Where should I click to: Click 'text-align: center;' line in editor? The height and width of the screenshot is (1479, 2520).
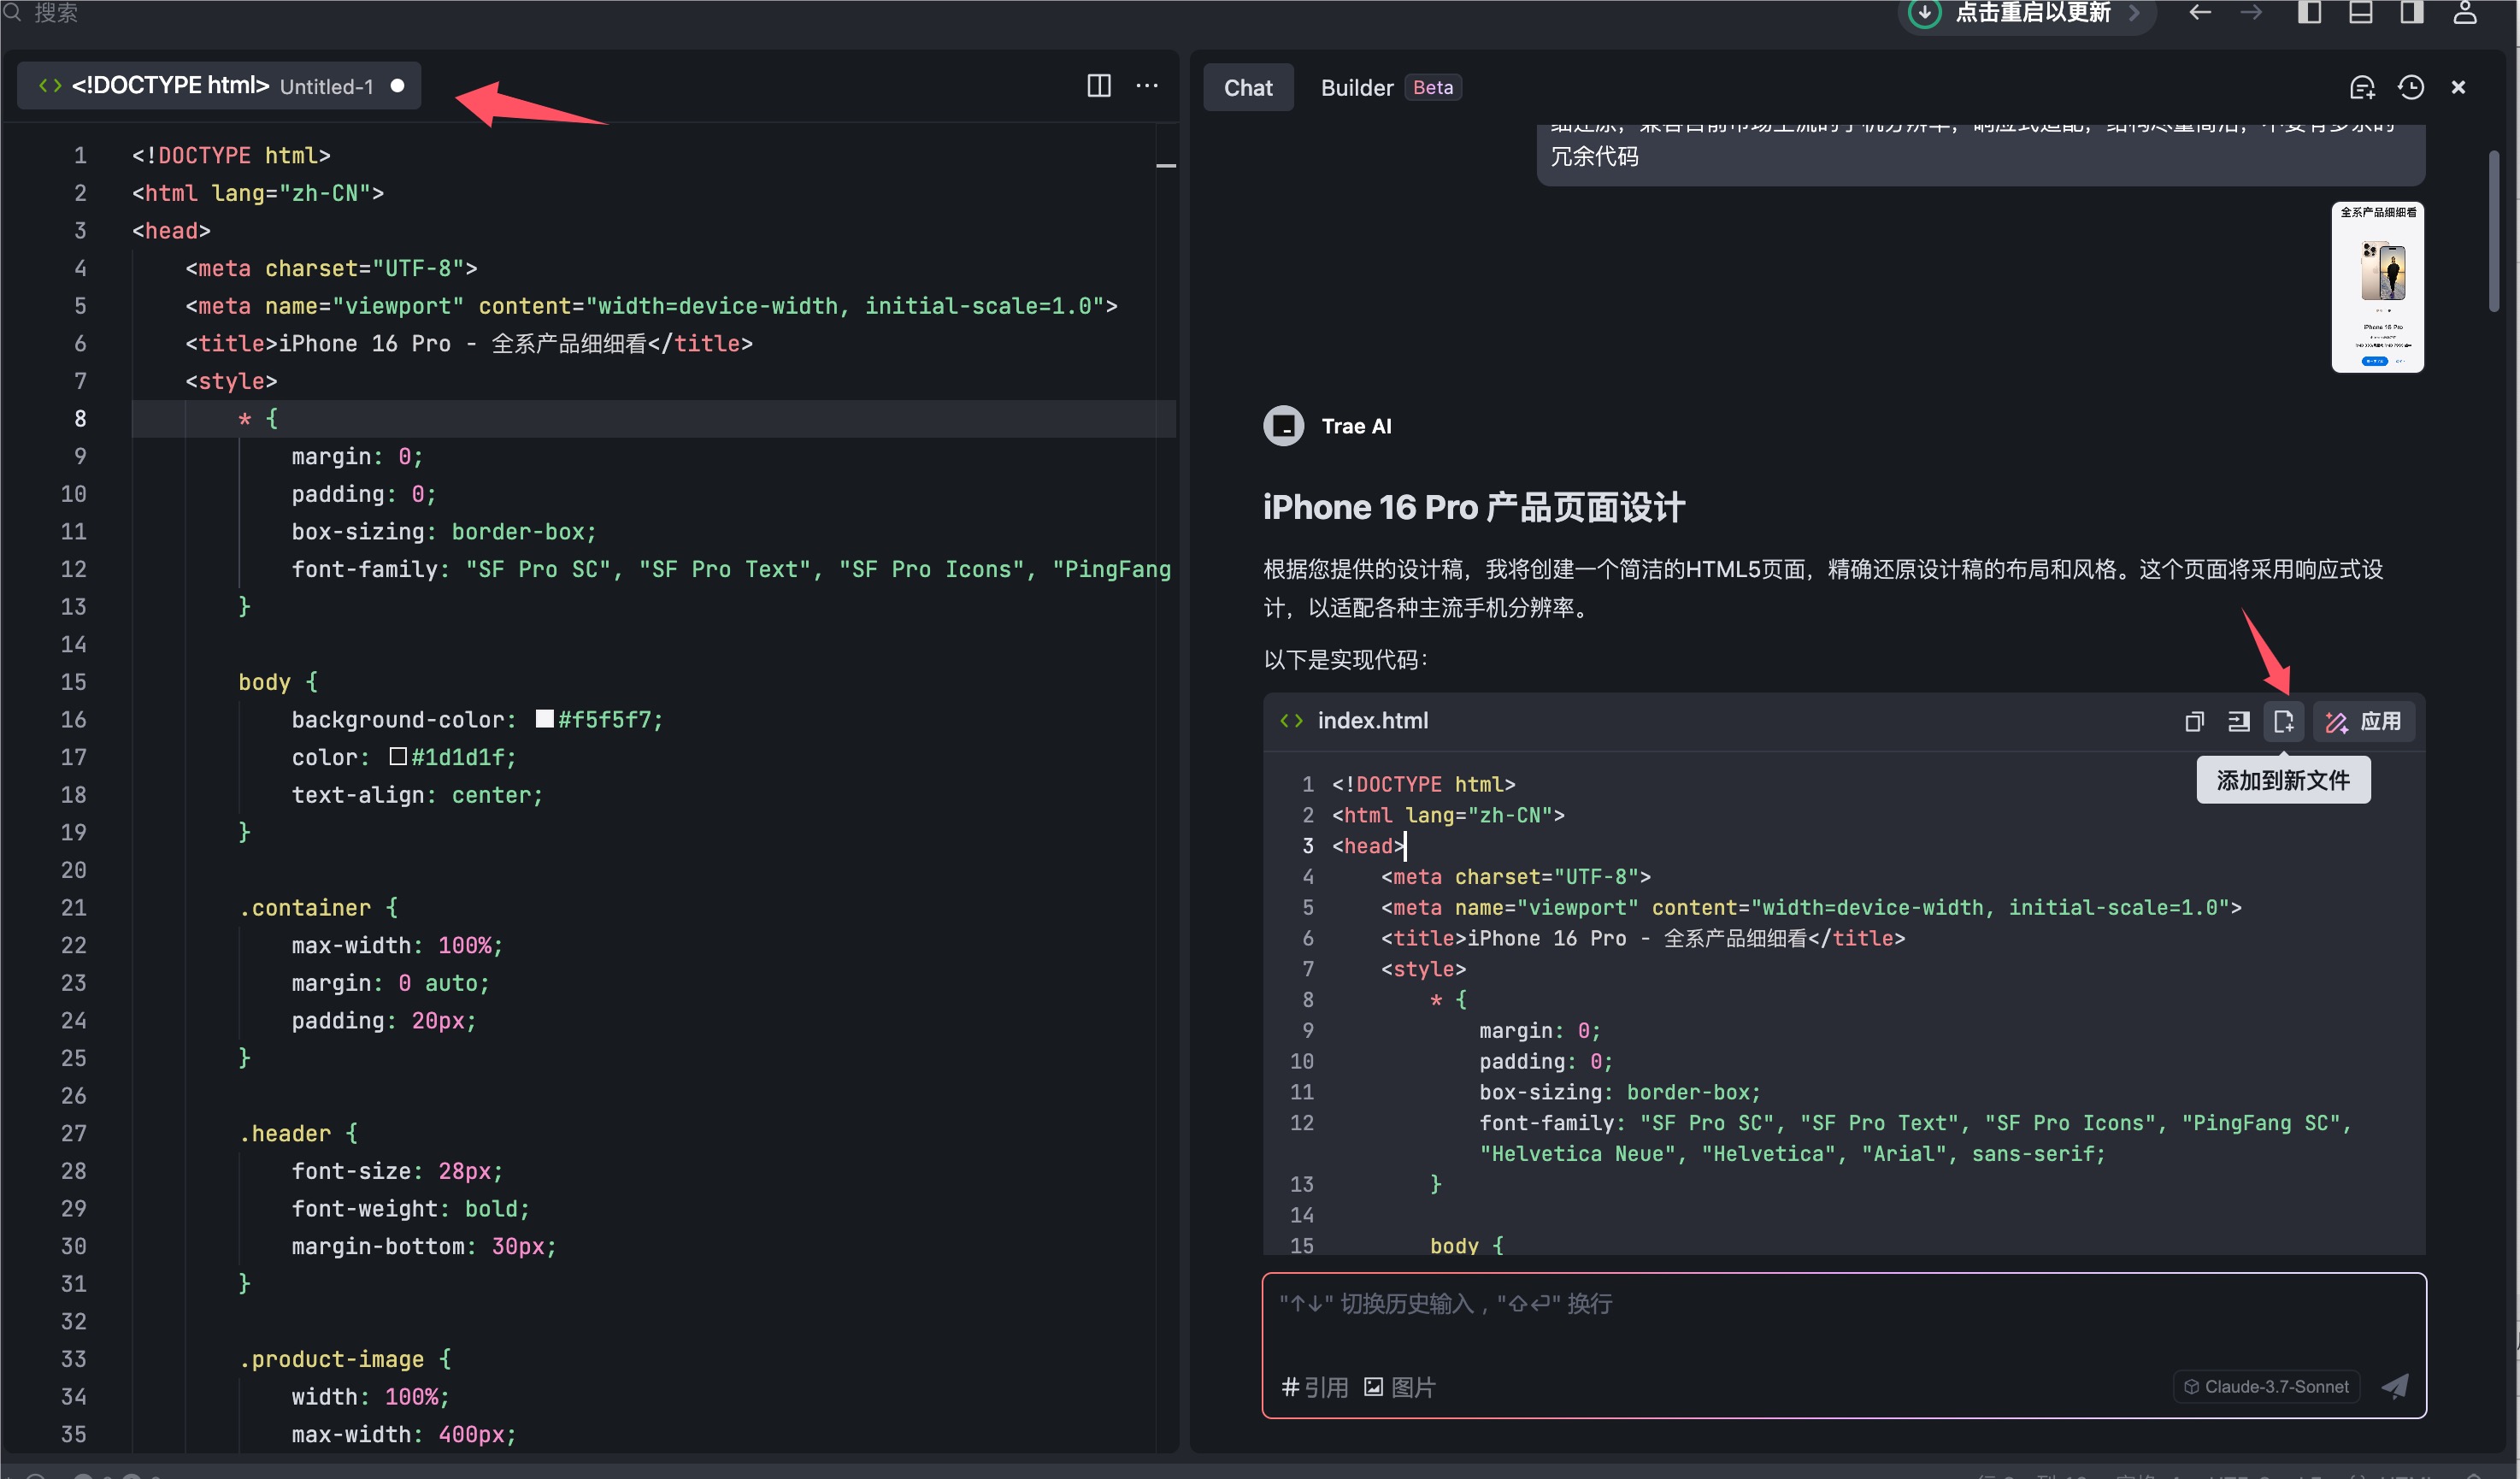point(417,794)
